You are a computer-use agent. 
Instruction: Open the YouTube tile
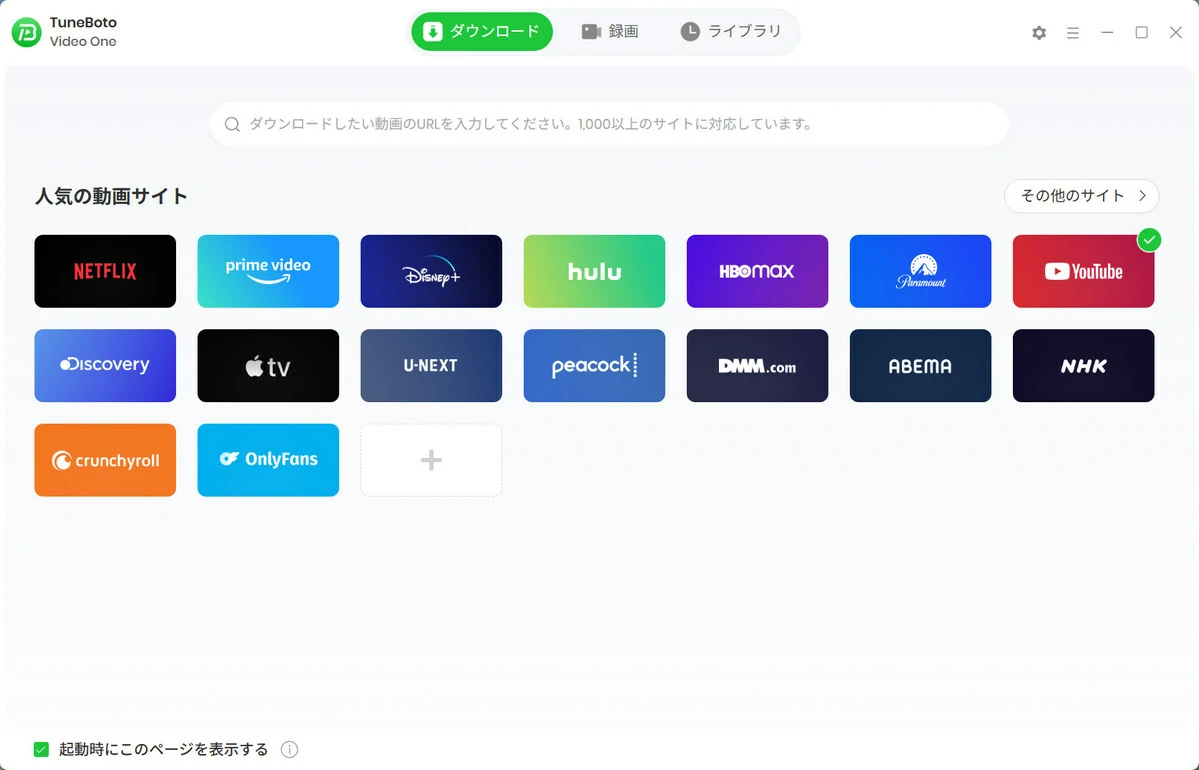point(1084,271)
